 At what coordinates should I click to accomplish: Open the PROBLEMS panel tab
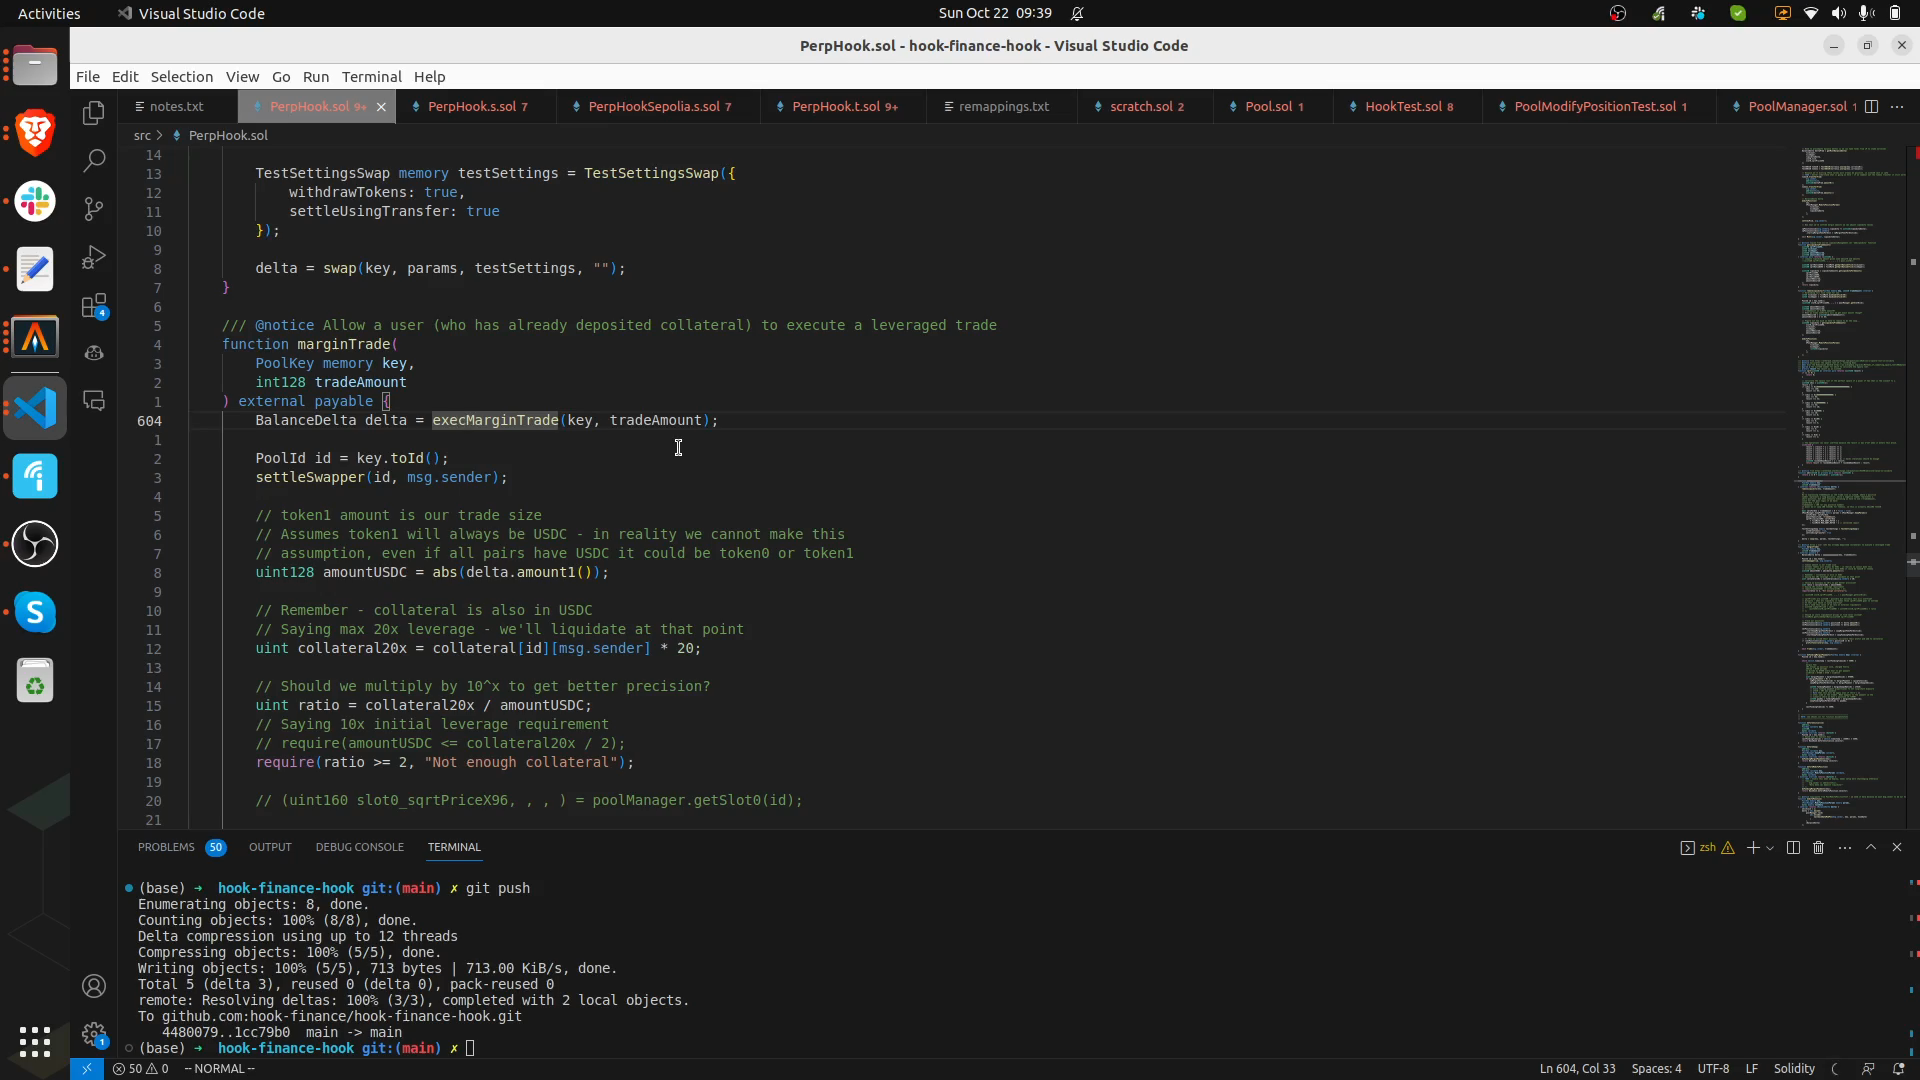pos(181,848)
